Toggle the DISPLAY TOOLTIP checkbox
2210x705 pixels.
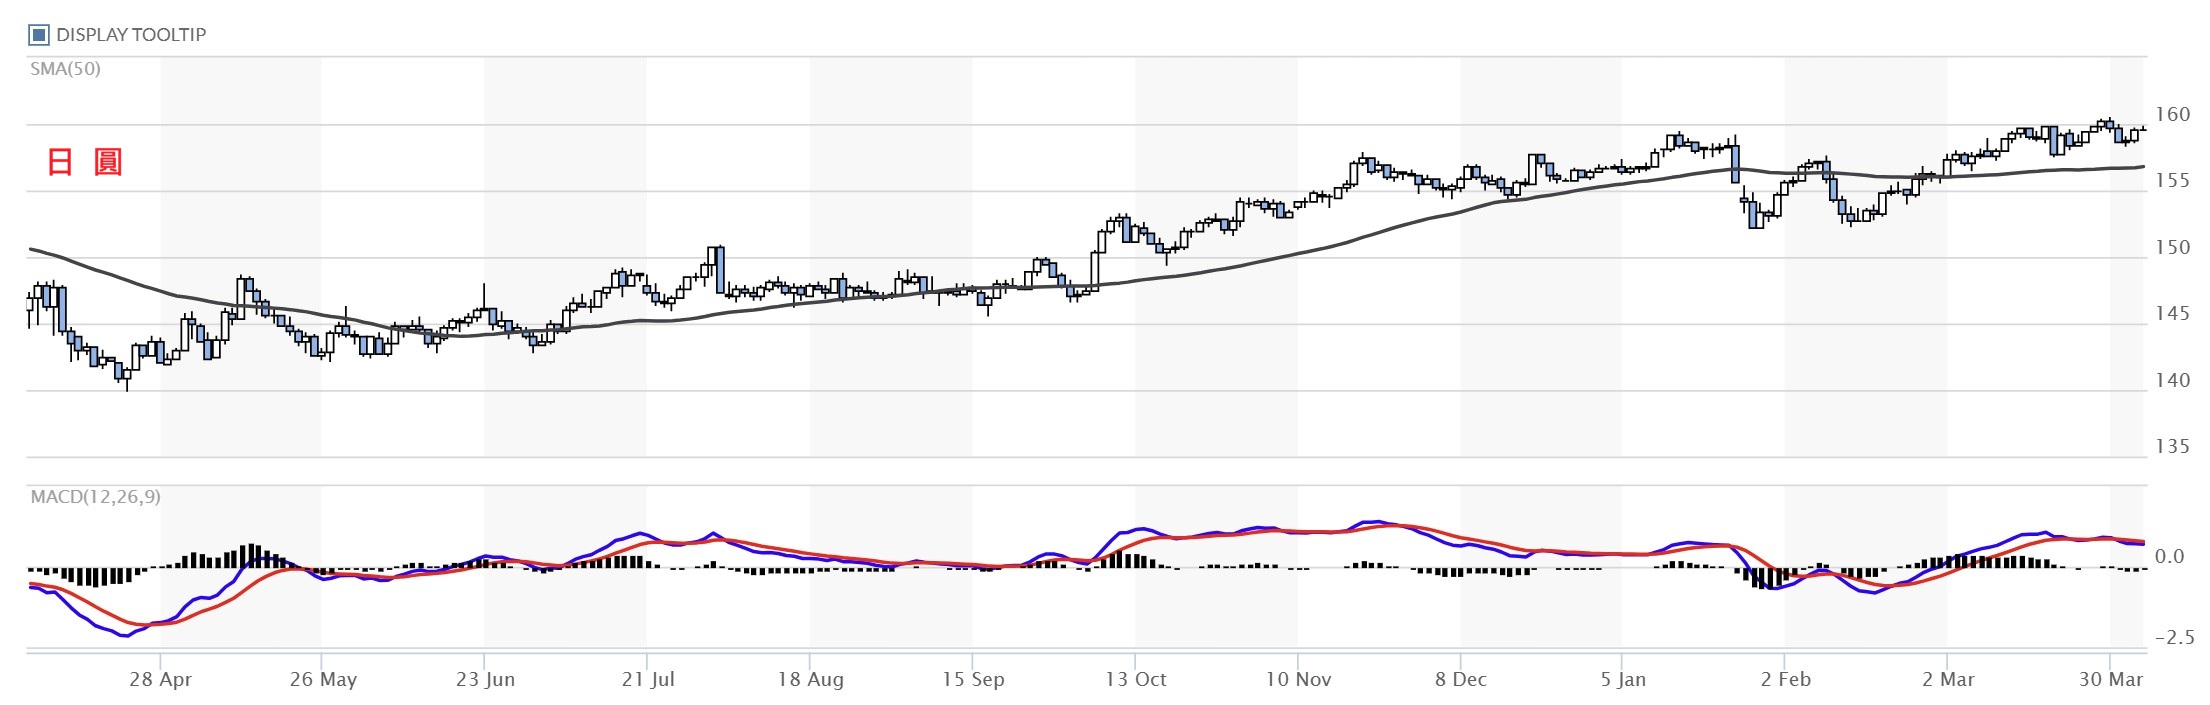pyautogui.click(x=39, y=35)
